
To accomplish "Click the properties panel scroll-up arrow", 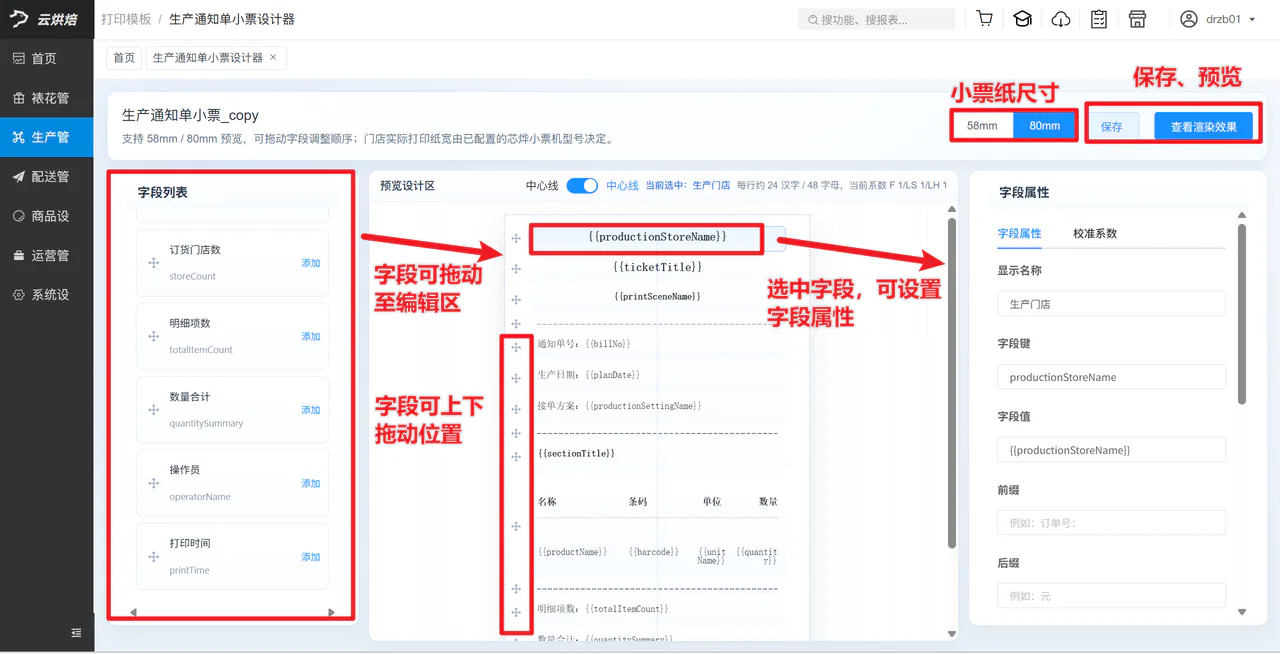I will [x=1242, y=215].
